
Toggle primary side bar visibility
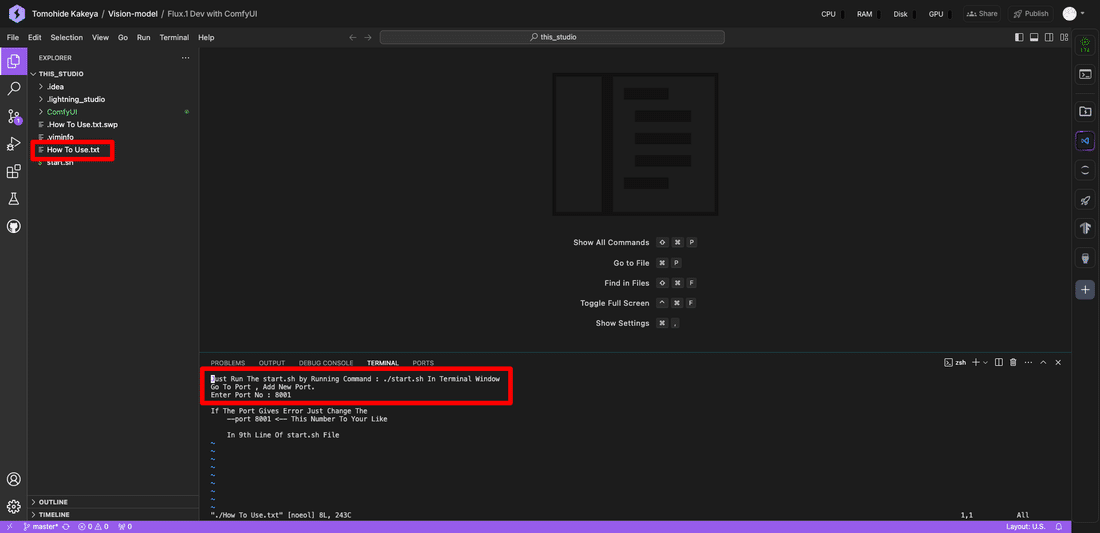coord(1019,37)
